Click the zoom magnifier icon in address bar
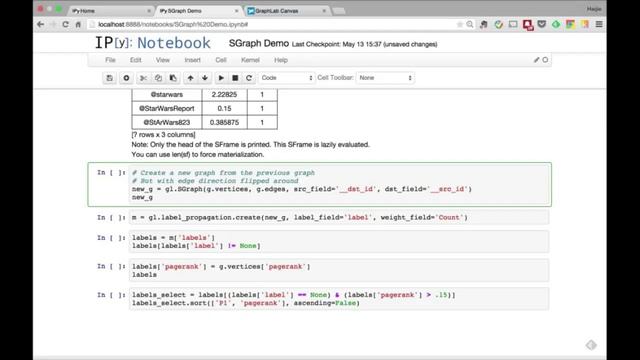This screenshot has height=360, width=640. tap(470, 24)
